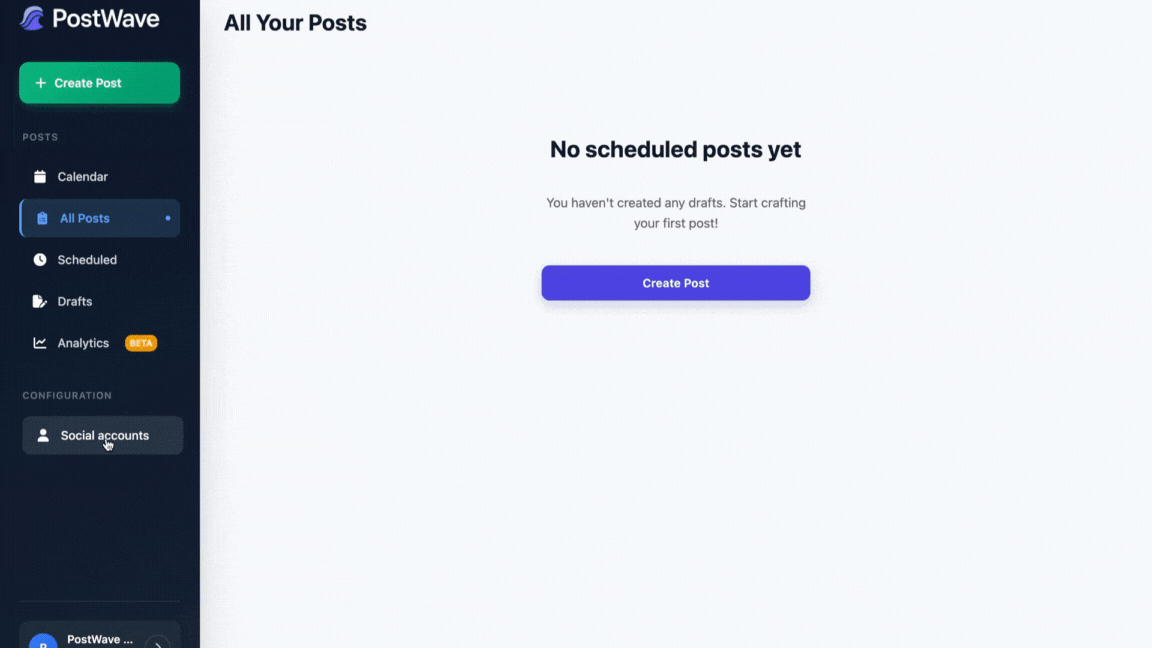Click the plus icon on Create Post
The width and height of the screenshot is (1152, 648).
click(41, 83)
